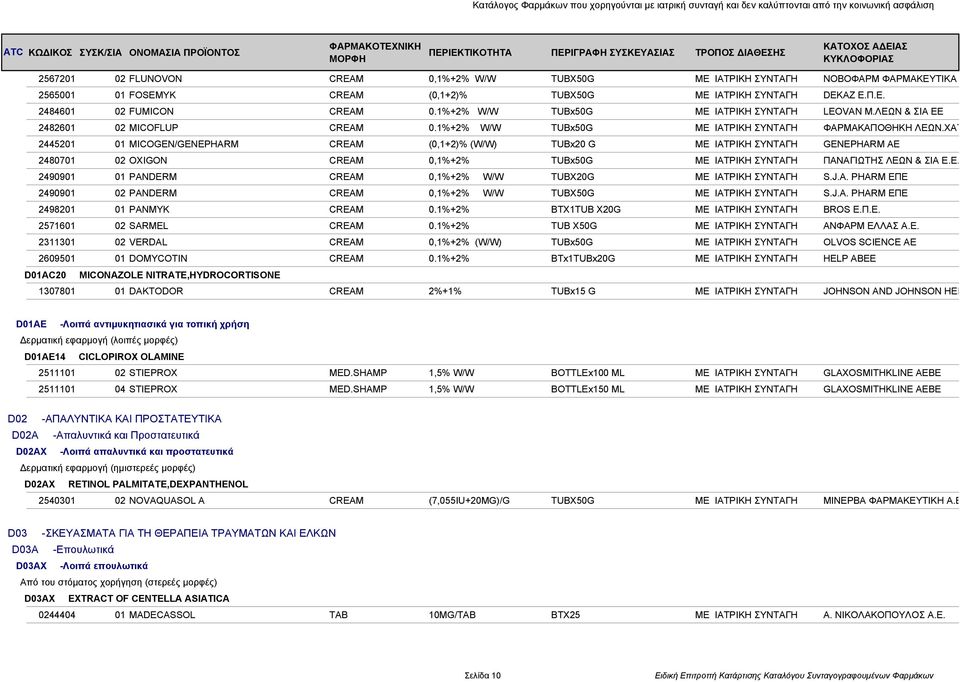Viewport: 960px width, 682px height.
Task: Click the EXTRACT OF CENTELLA ASIATICA heading
Action: click(149, 599)
